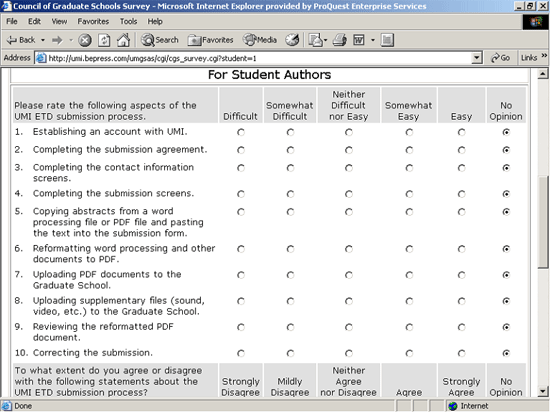Open the Tools menu
Viewport: 550px width, 412px height.
pos(128,22)
